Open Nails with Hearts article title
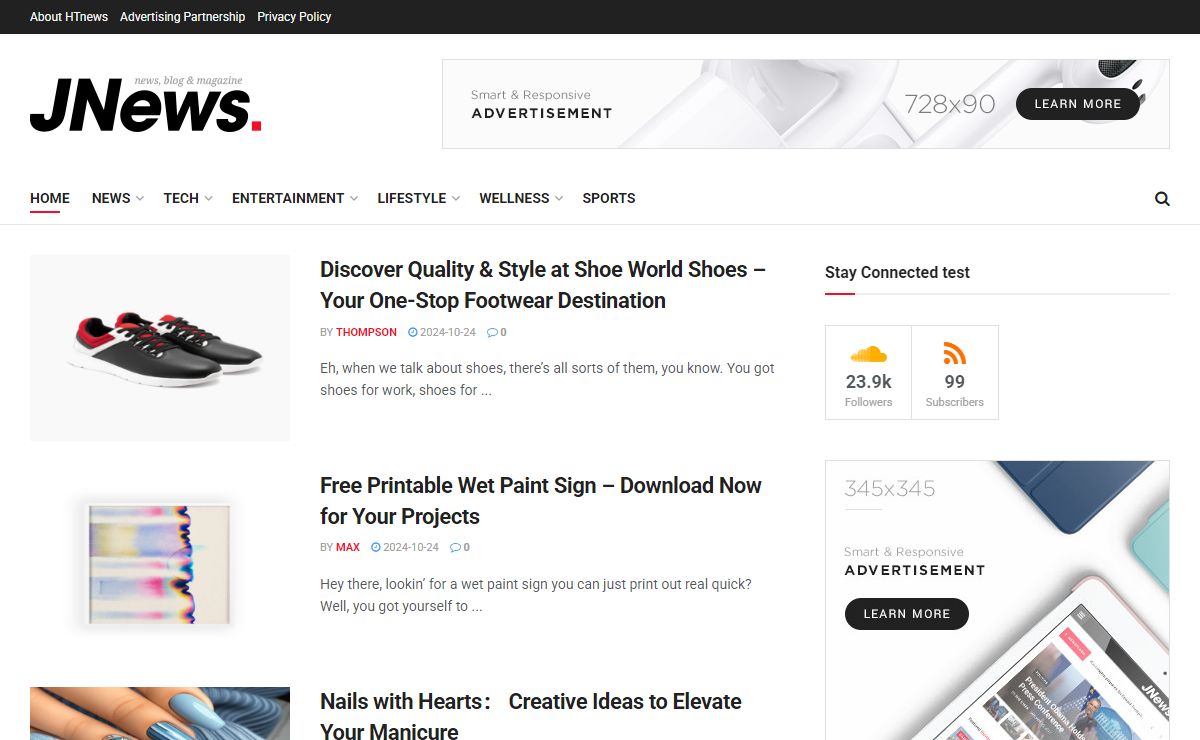1200x740 pixels. 531,716
